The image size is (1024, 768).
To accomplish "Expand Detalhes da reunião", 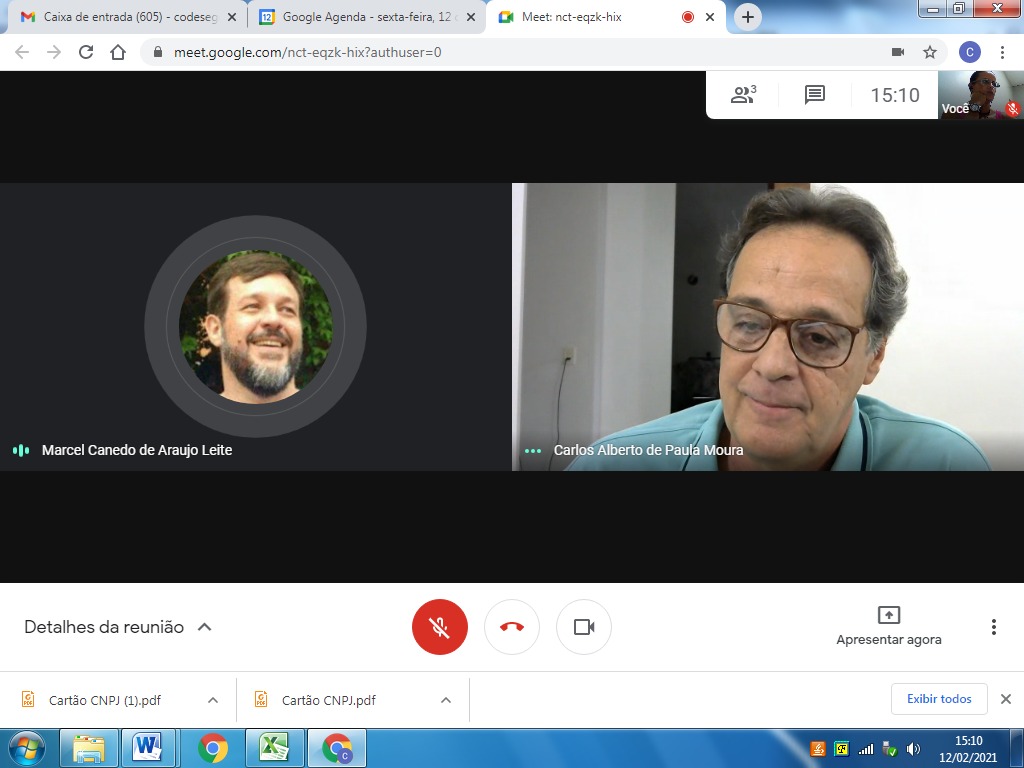I will click(x=118, y=627).
